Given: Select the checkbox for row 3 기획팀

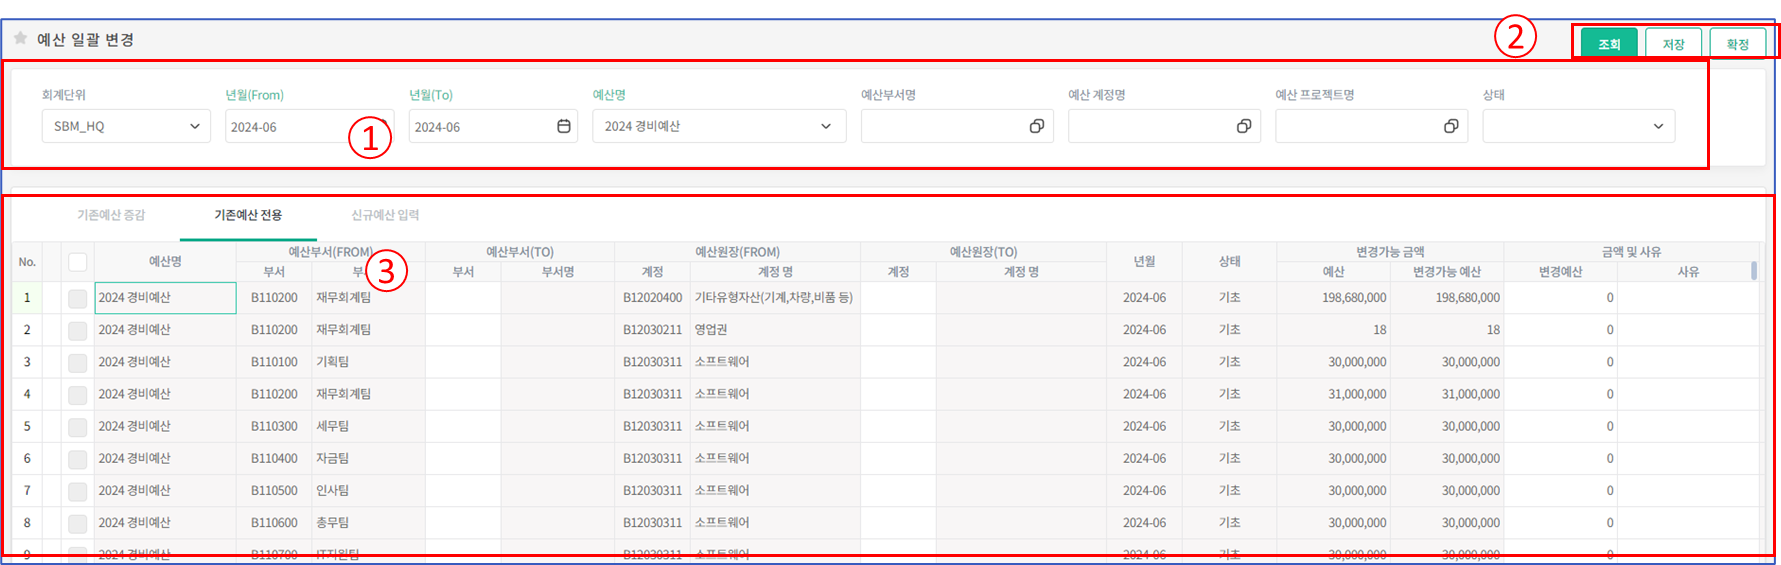Looking at the screenshot, I should [x=77, y=362].
